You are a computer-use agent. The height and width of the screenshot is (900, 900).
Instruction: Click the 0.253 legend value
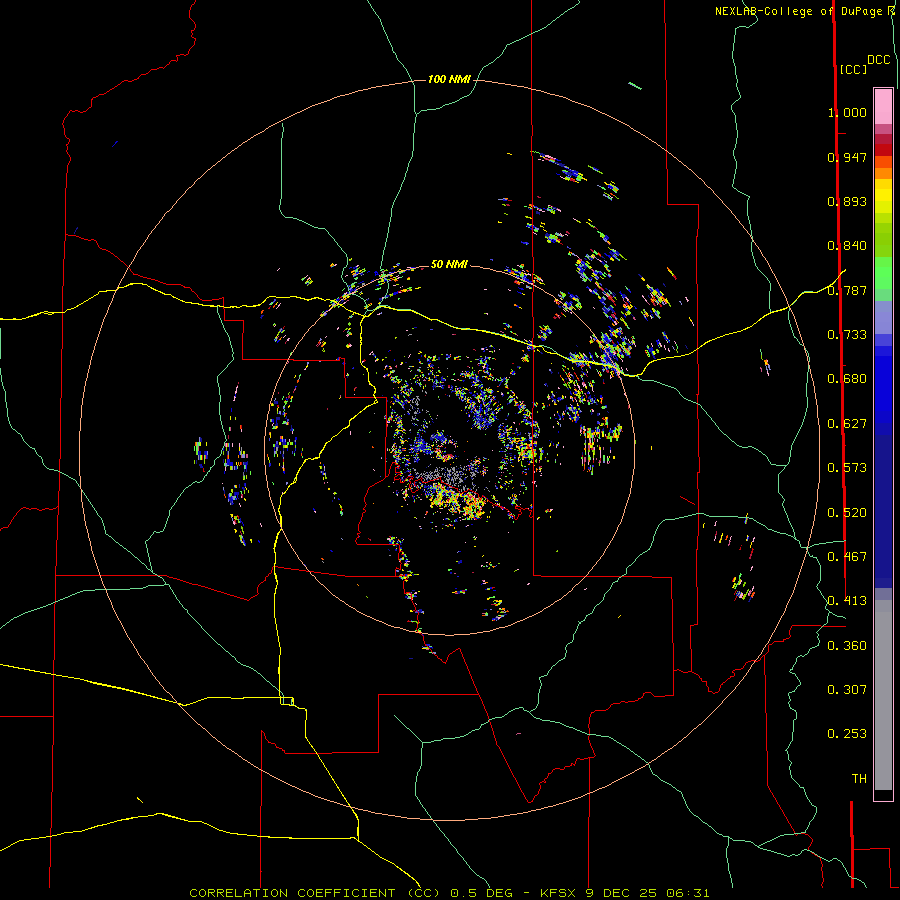pyautogui.click(x=847, y=734)
